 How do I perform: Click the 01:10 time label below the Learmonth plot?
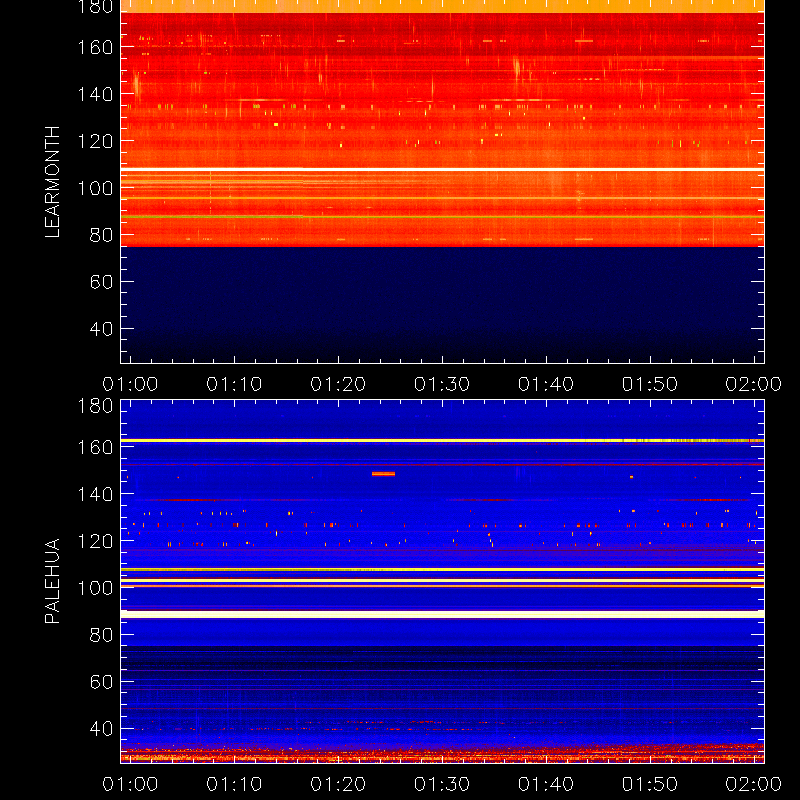point(234,384)
